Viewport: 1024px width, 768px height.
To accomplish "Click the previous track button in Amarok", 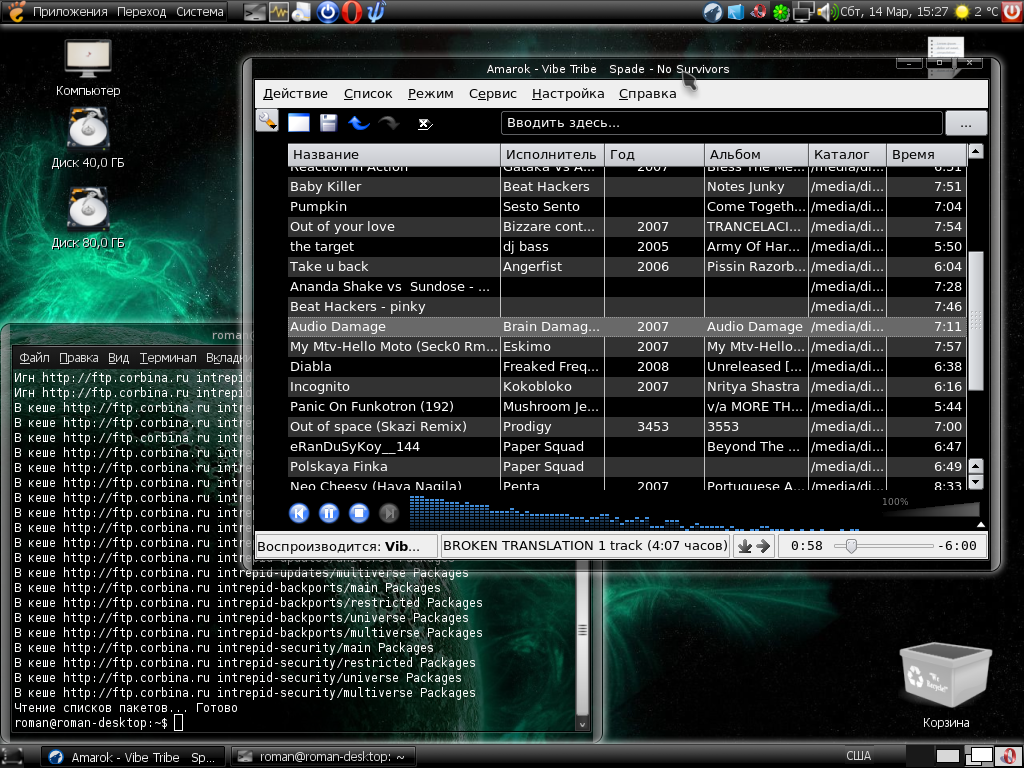I will [x=299, y=513].
